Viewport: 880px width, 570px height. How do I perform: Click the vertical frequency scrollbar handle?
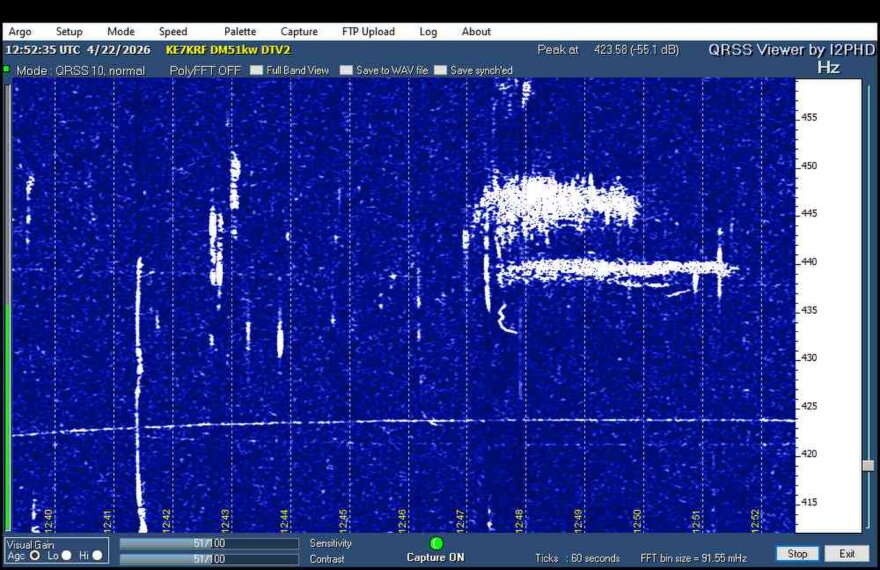click(868, 465)
